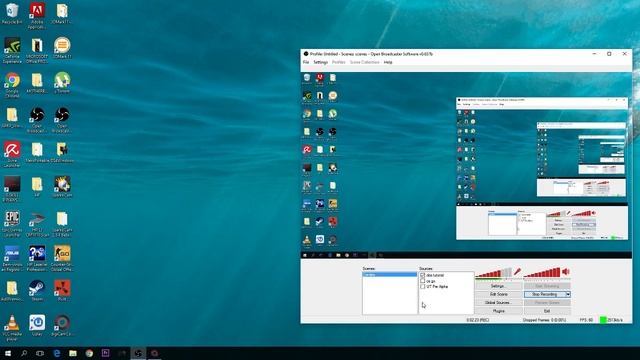The width and height of the screenshot is (640, 360).
Task: Open the Stop Recording dropdown arrow
Action: point(568,294)
